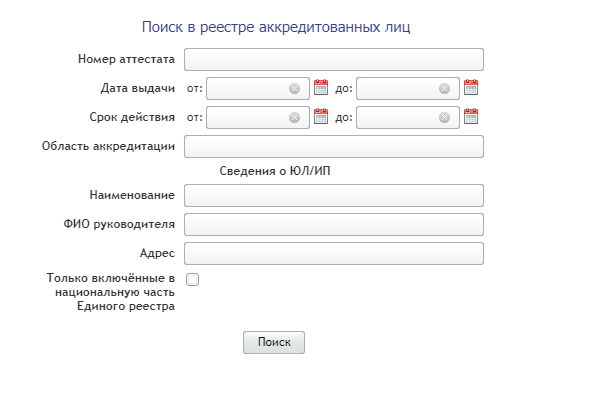
Task: Clear the validity period 'до' field
Action: (444, 118)
